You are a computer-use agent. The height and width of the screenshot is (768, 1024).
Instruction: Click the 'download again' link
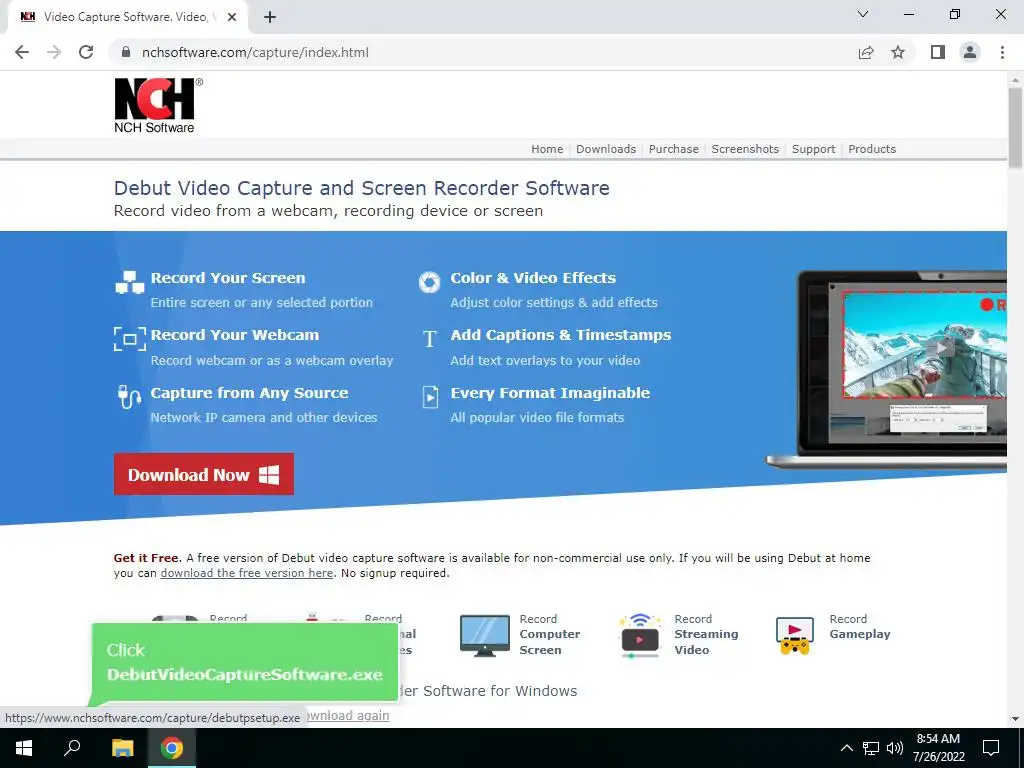coord(346,715)
